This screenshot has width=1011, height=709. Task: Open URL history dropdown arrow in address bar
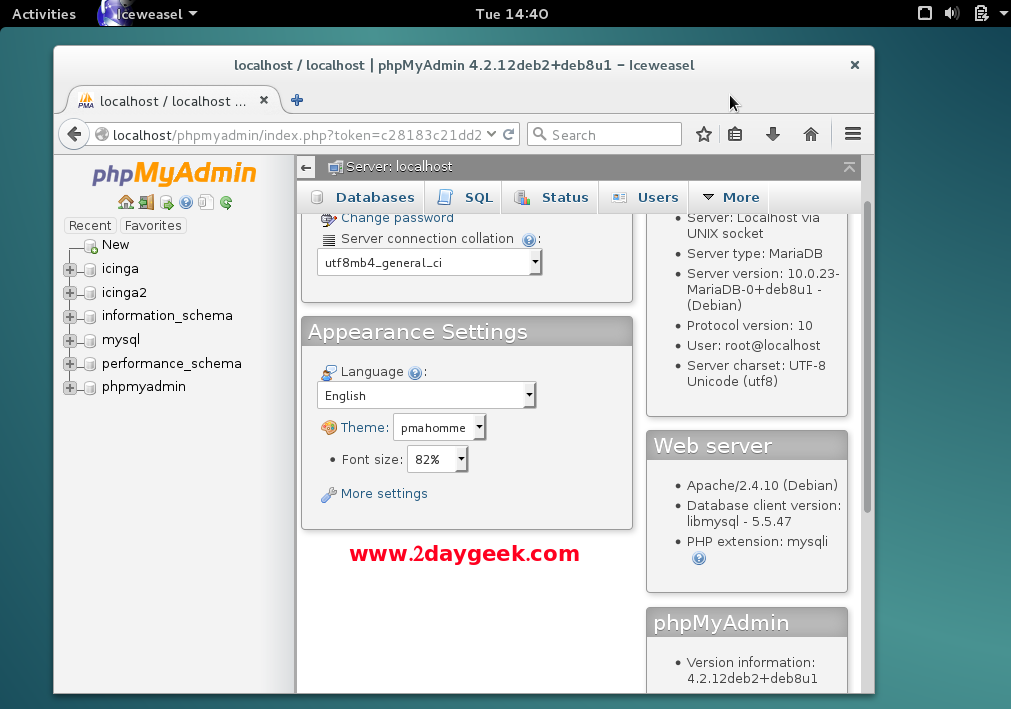(491, 134)
